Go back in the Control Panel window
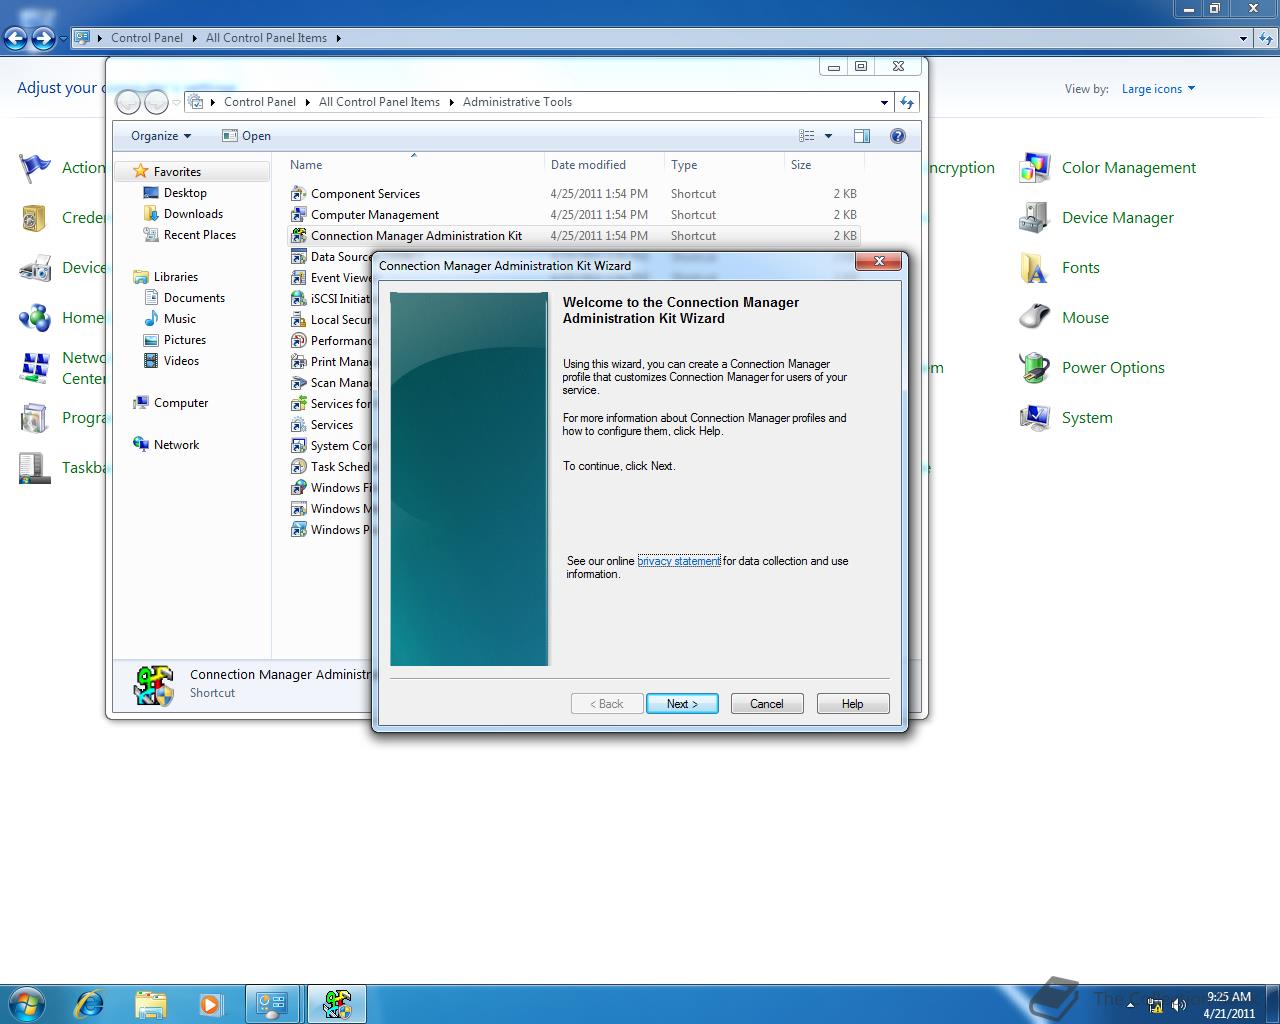The image size is (1280, 1024). pos(16,38)
